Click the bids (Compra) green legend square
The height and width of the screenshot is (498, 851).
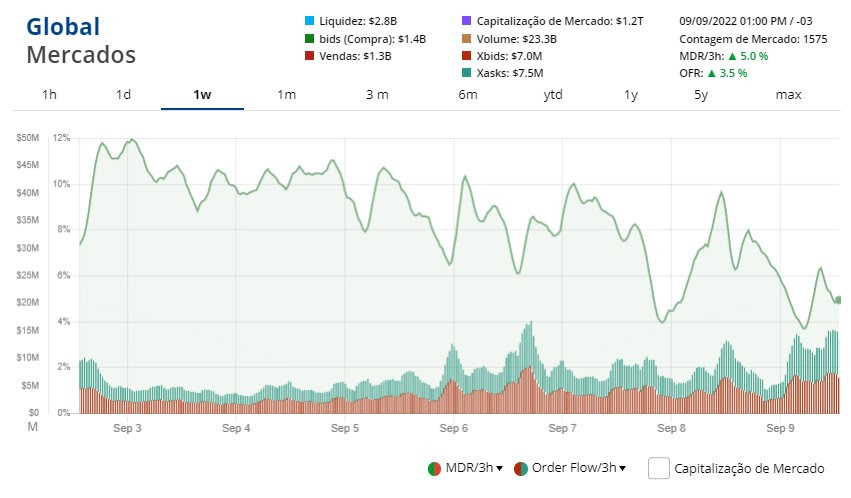point(309,39)
